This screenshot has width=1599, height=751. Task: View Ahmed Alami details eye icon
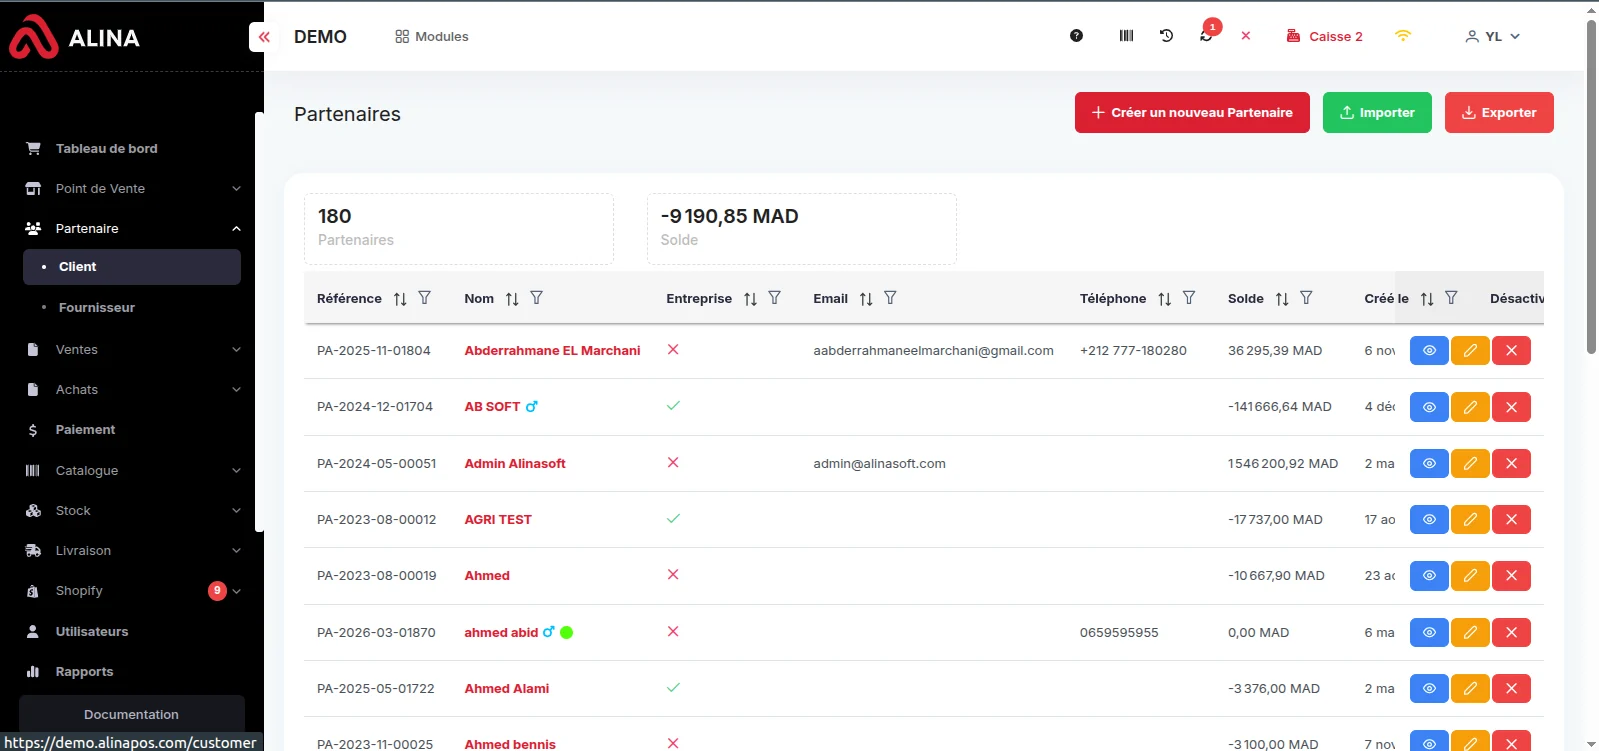[x=1429, y=689]
